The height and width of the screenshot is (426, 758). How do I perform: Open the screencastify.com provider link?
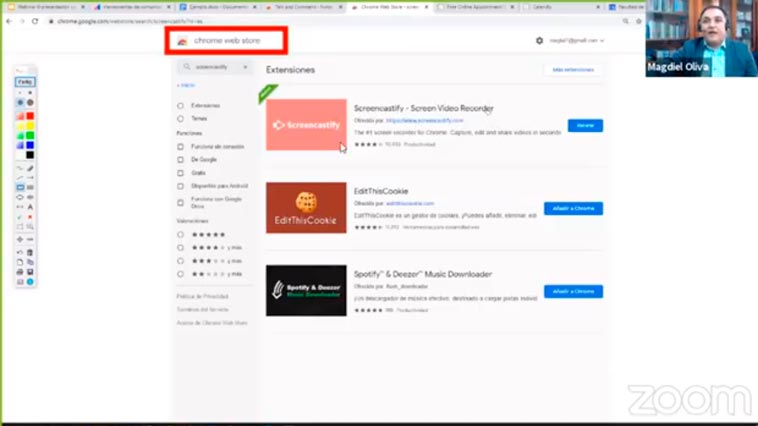click(x=424, y=120)
